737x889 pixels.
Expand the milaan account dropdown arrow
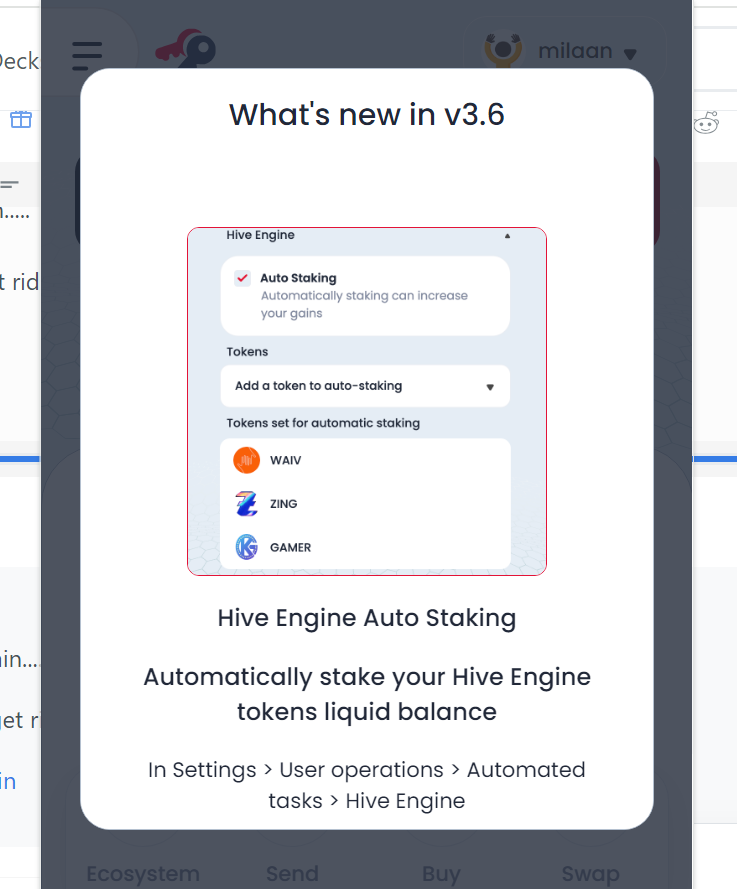(x=630, y=54)
